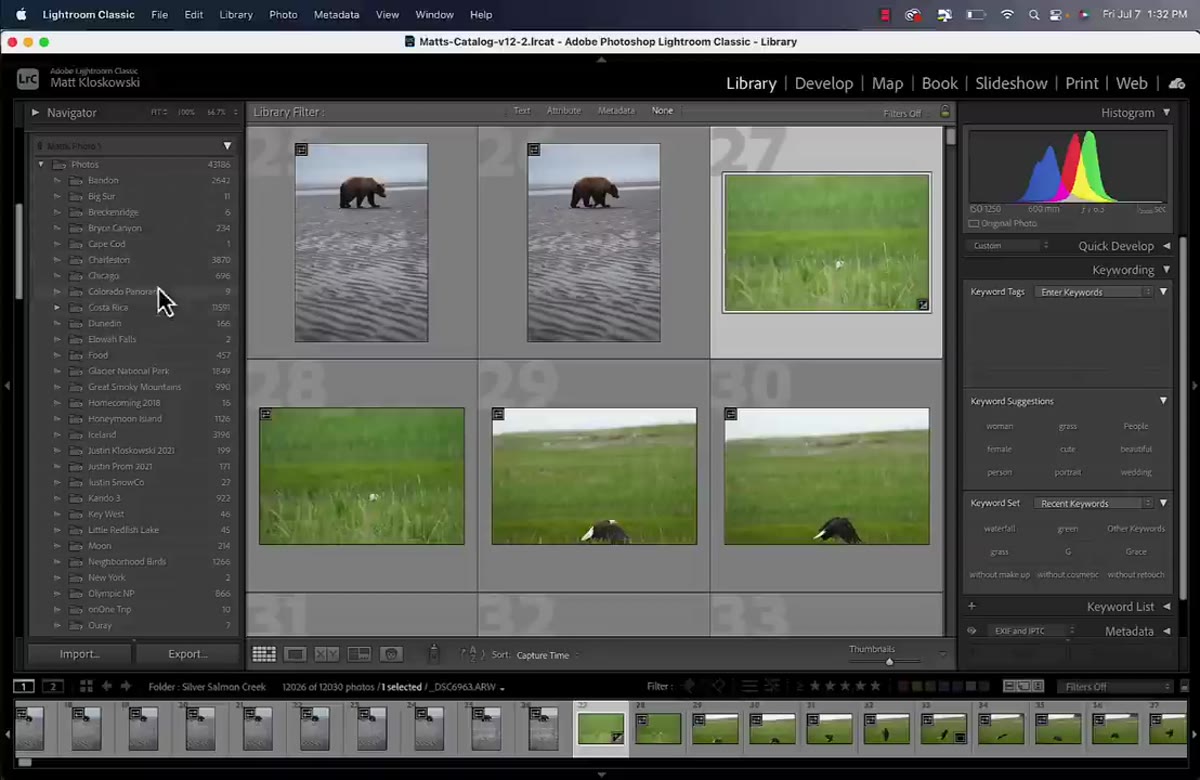Click the Wi-Fi icon in the menu bar
The width and height of the screenshot is (1200, 780).
(1007, 15)
